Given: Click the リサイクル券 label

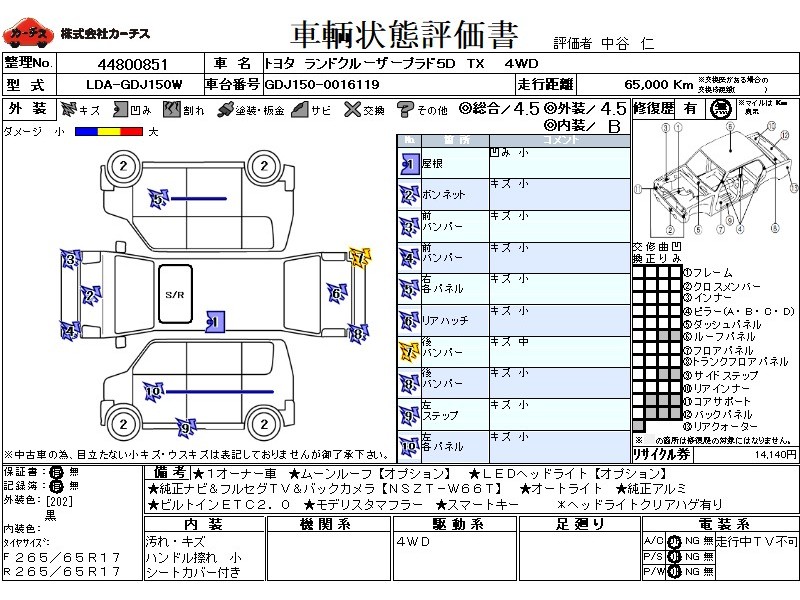Looking at the screenshot, I should tap(662, 454).
